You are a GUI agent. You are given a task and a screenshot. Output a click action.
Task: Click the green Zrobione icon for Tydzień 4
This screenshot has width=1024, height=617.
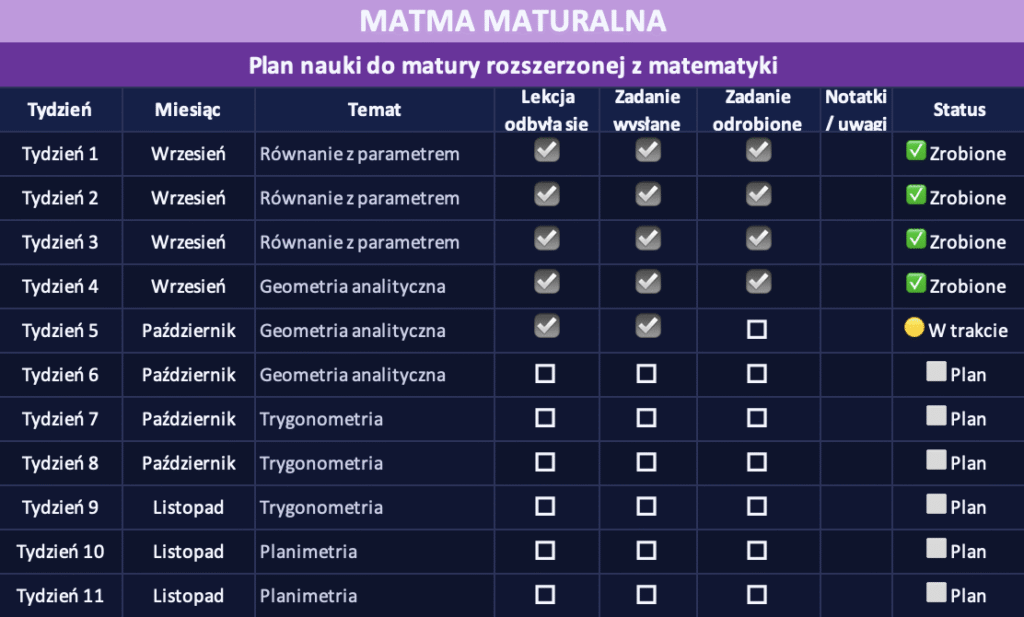915,283
